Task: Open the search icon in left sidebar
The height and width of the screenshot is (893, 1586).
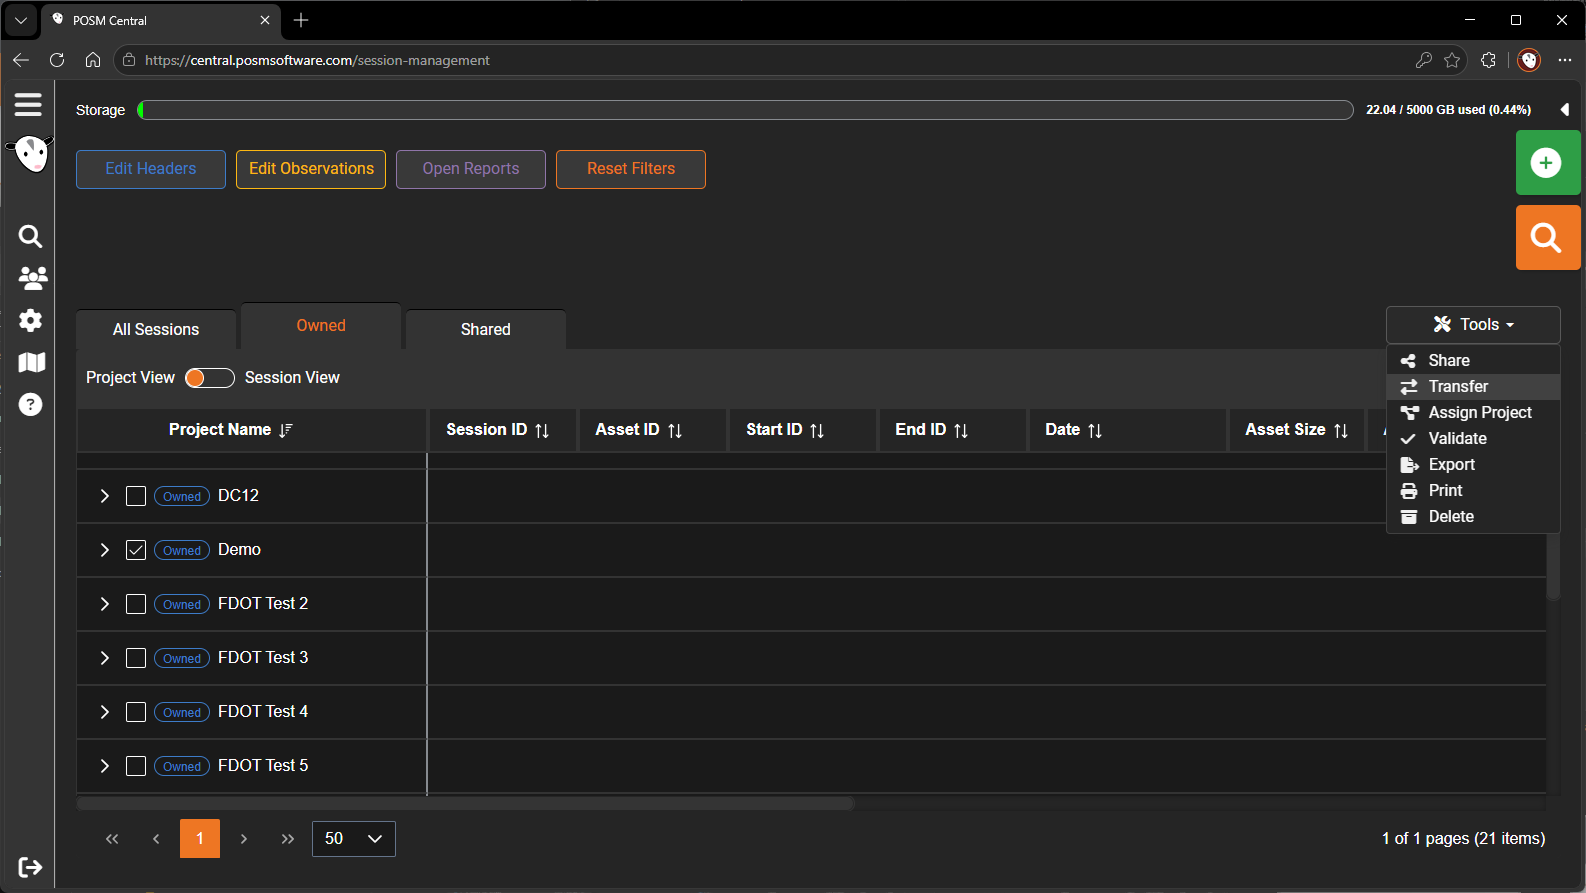Action: tap(31, 236)
